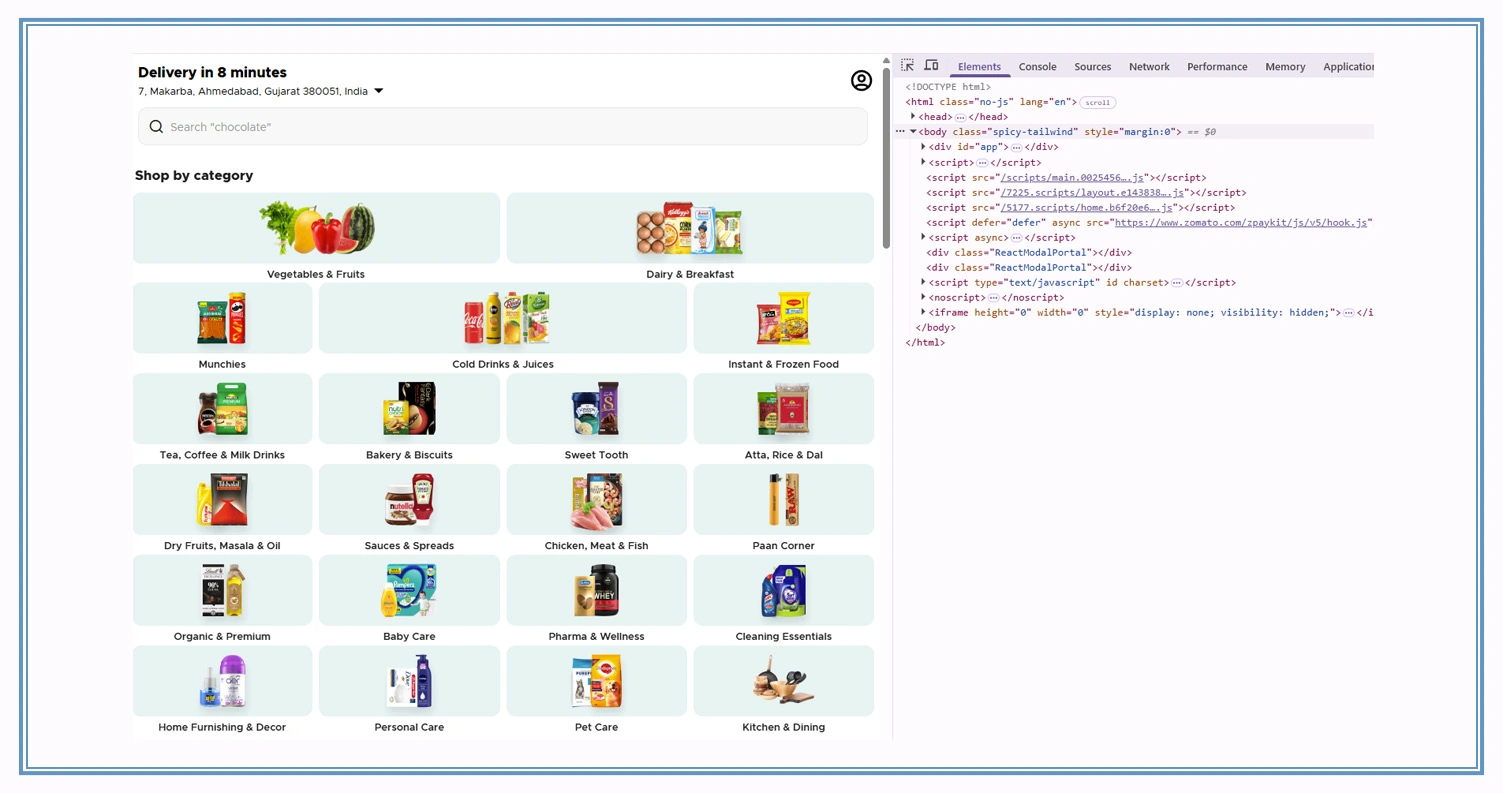Open the Munchies category tile
Image resolution: width=1503 pixels, height=793 pixels.
[221, 319]
